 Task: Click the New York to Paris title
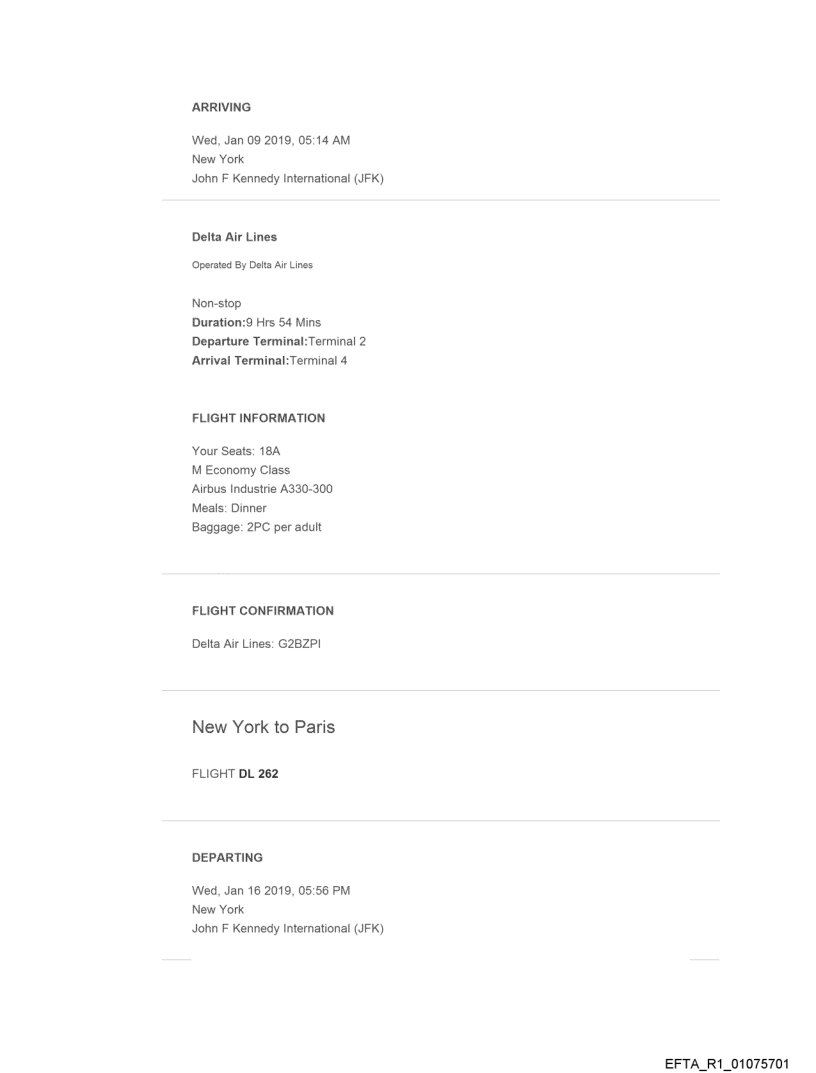coord(263,727)
